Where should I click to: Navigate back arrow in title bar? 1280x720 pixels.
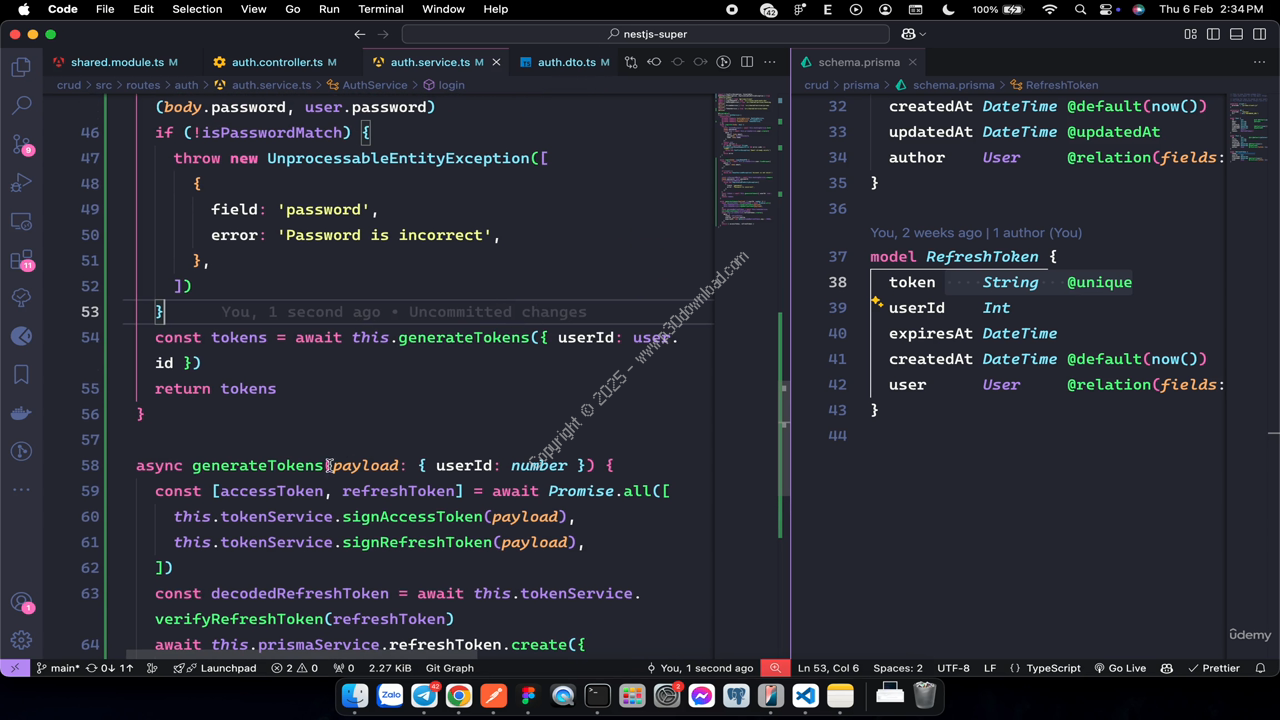pos(360,34)
